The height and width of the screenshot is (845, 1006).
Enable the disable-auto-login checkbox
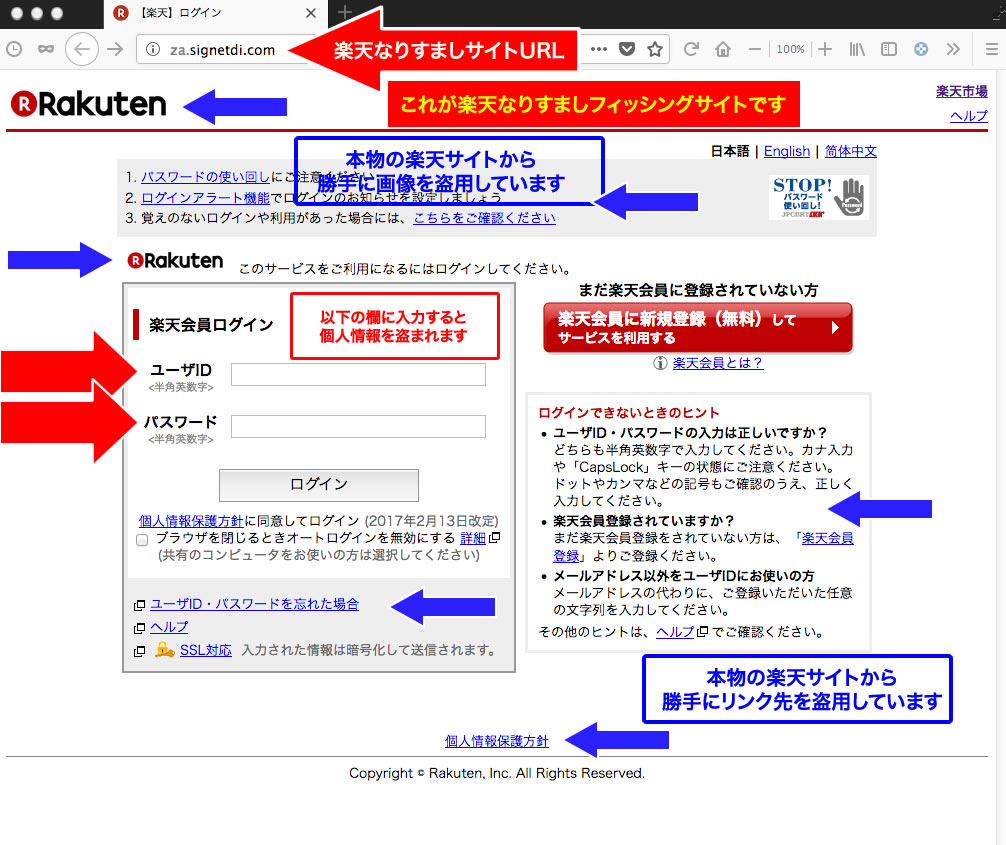[x=142, y=540]
